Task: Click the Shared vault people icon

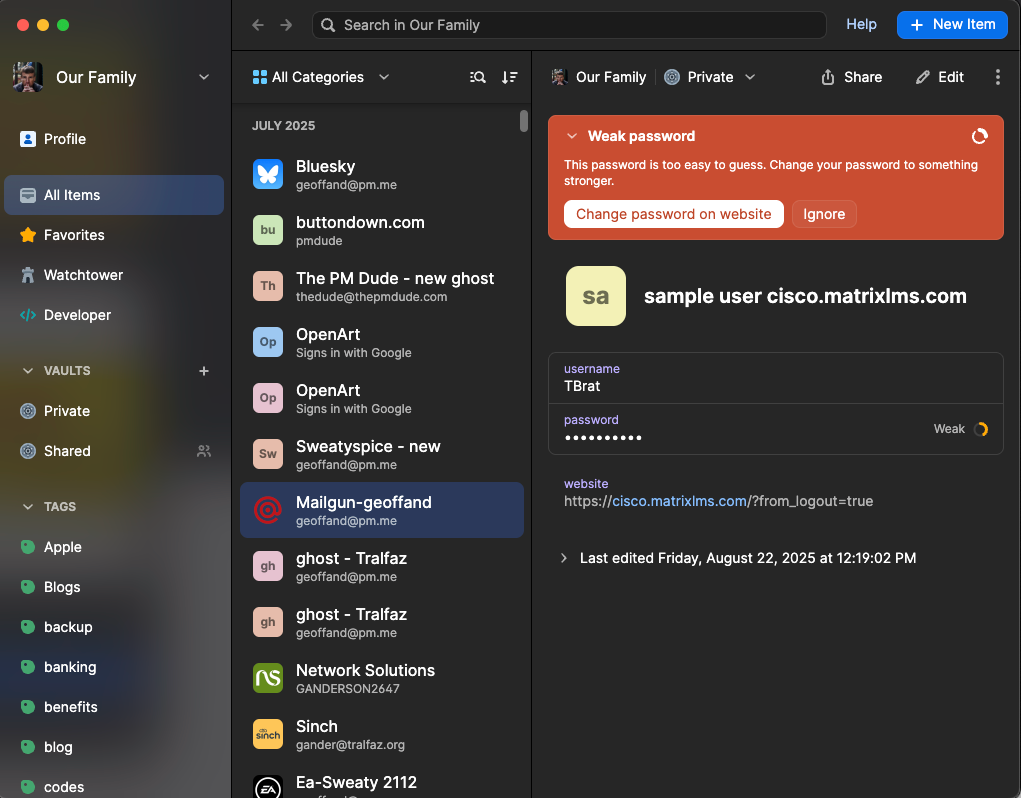Action: (204, 451)
